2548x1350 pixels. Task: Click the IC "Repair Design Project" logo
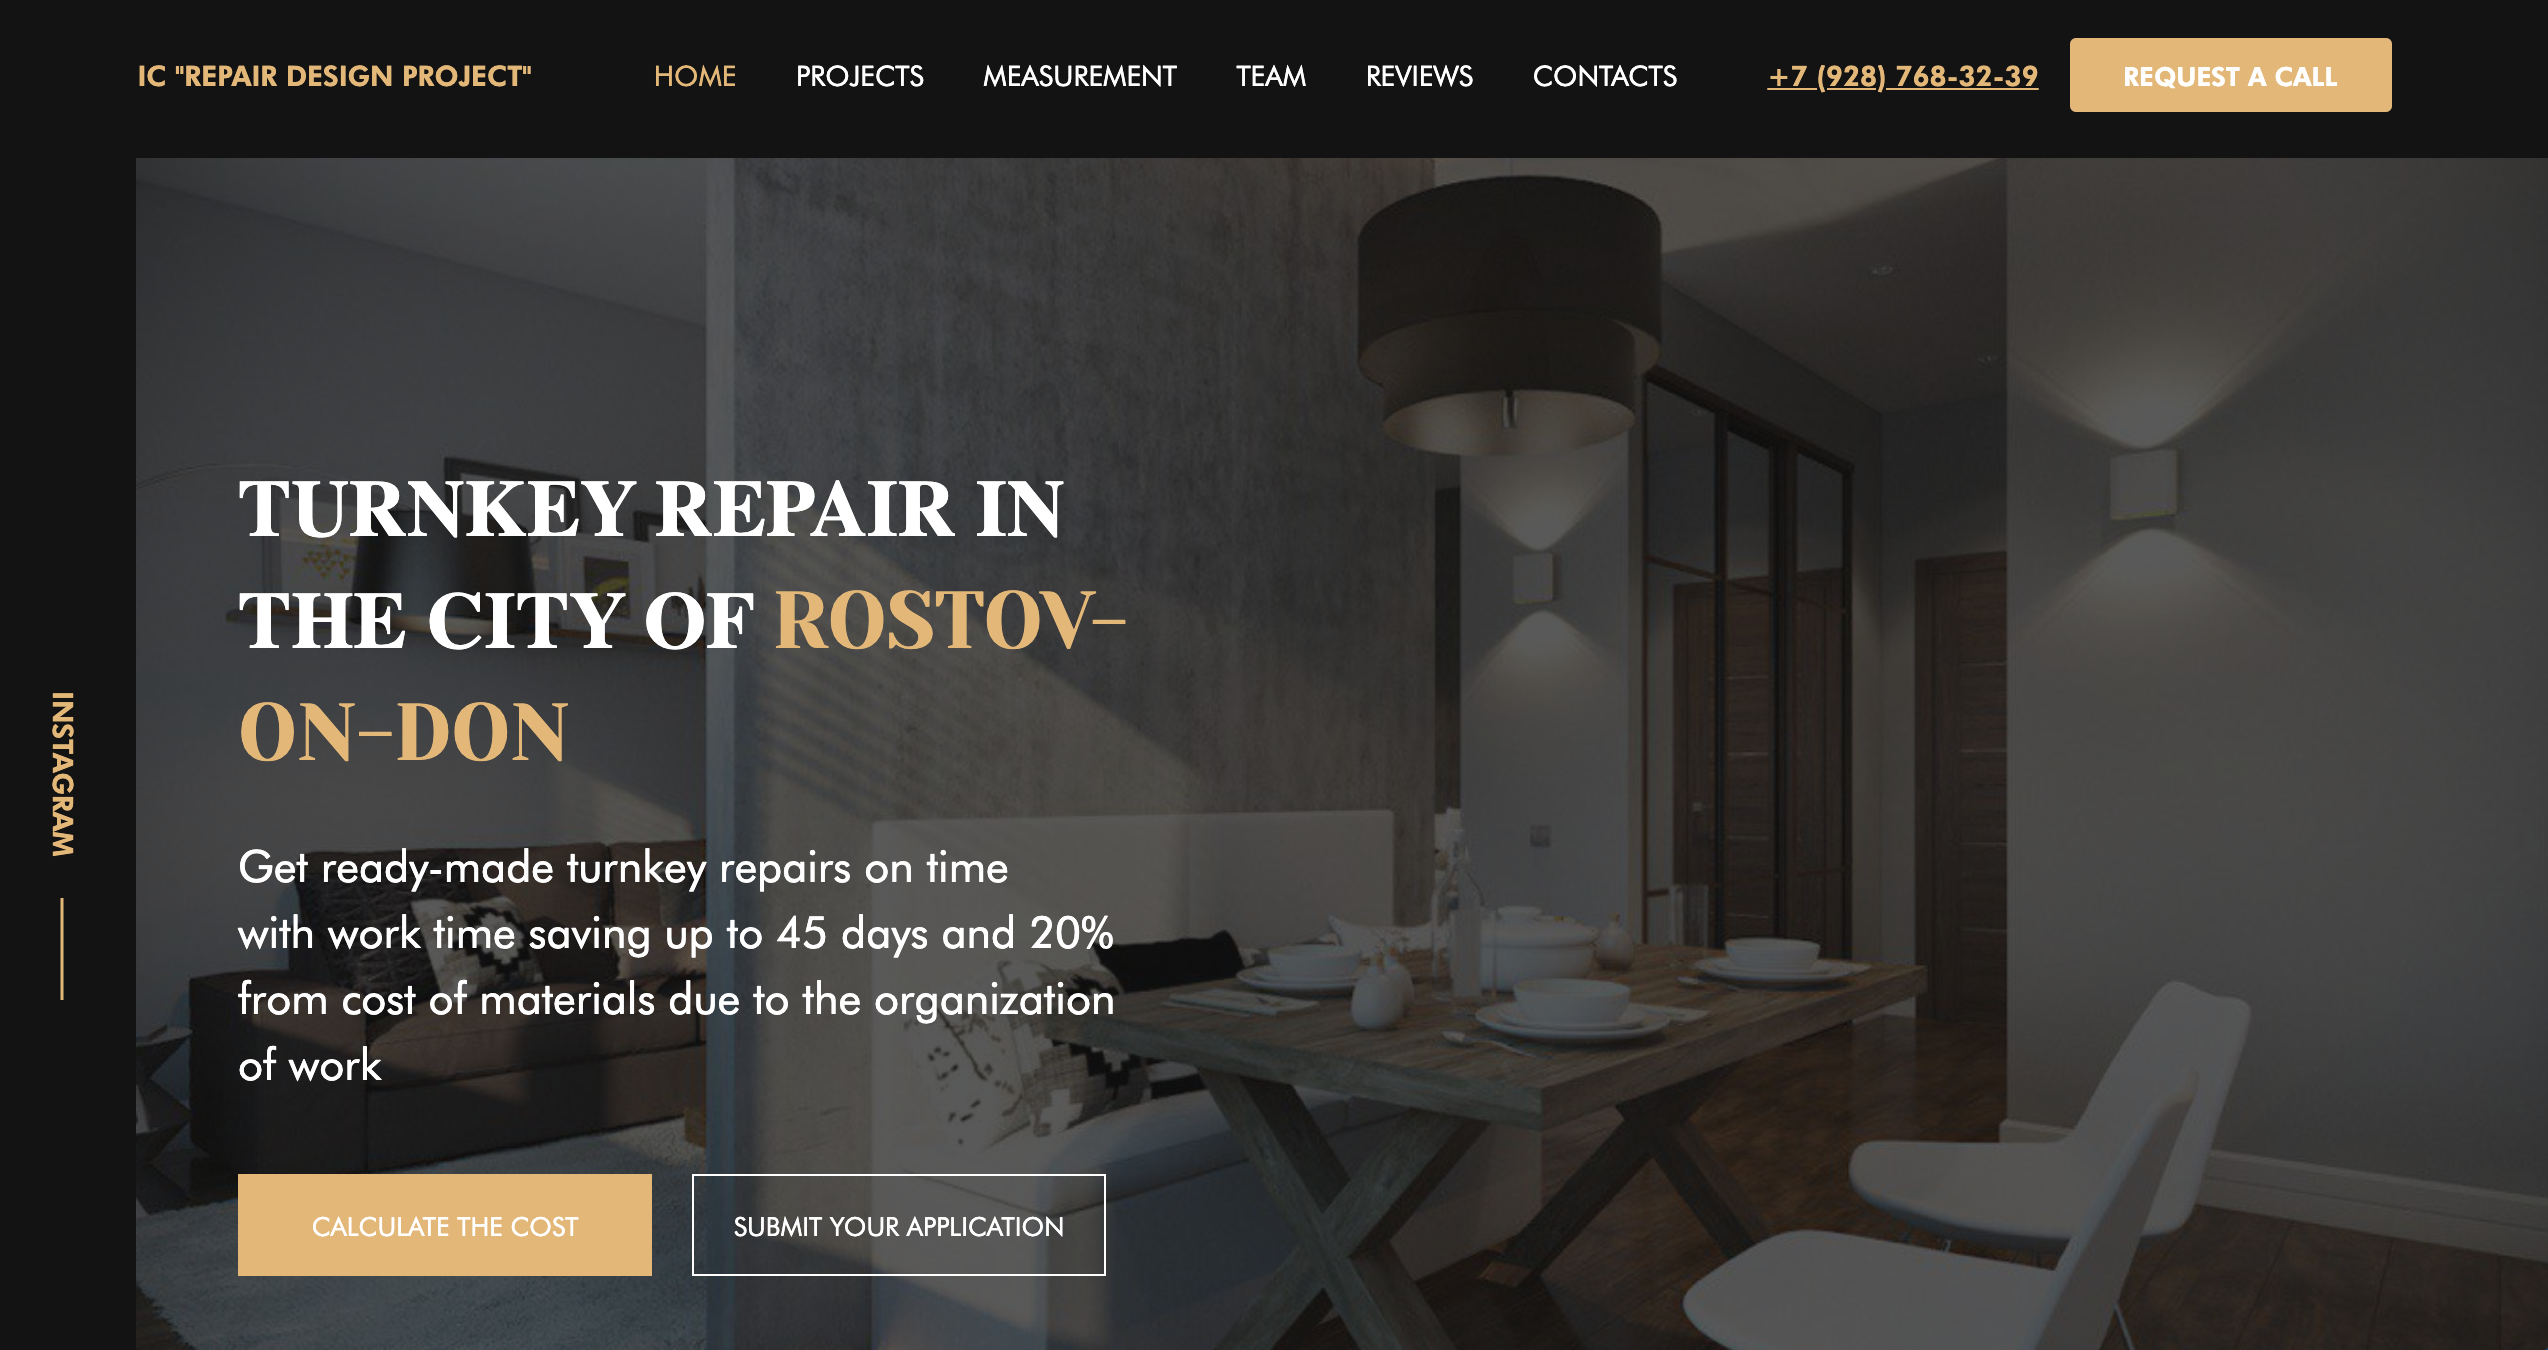click(334, 76)
